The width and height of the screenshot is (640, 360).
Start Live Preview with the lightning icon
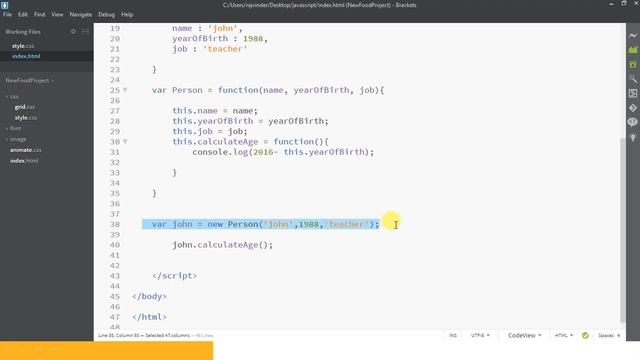pyautogui.click(x=633, y=36)
